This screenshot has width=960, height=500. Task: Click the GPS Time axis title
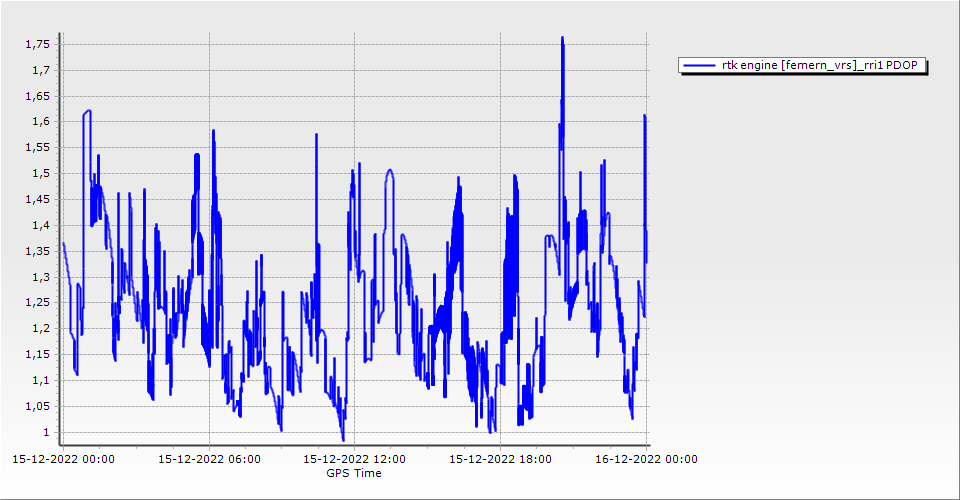pyautogui.click(x=353, y=473)
